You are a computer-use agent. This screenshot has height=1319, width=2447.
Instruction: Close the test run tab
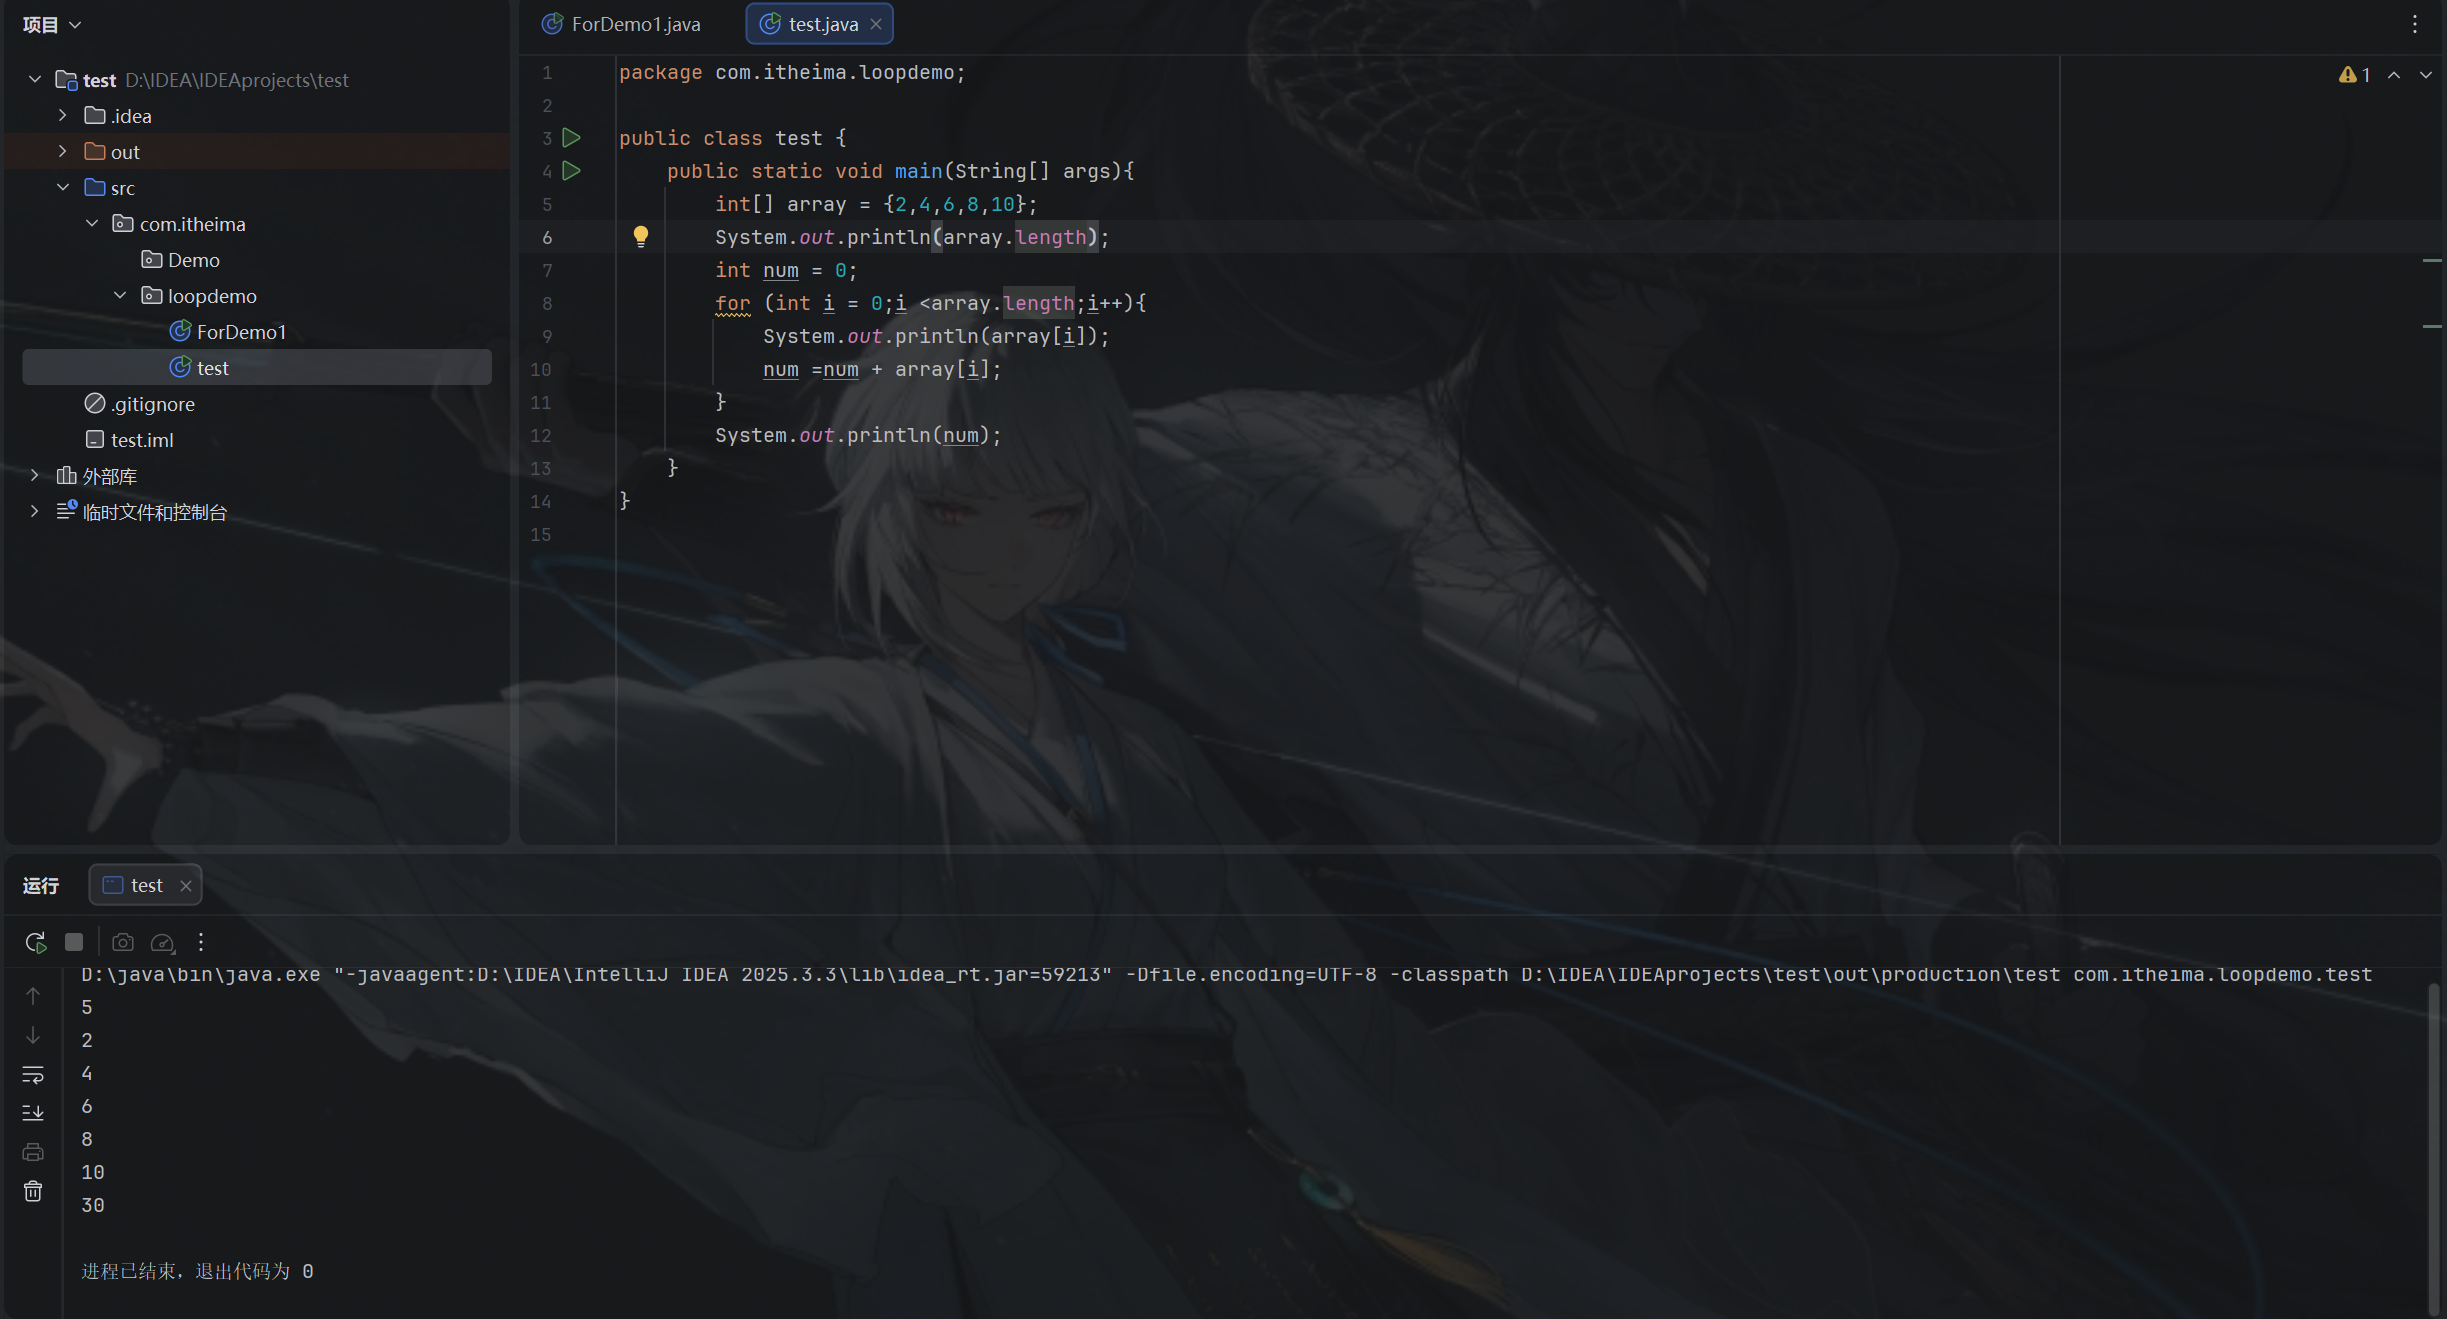tap(185, 886)
